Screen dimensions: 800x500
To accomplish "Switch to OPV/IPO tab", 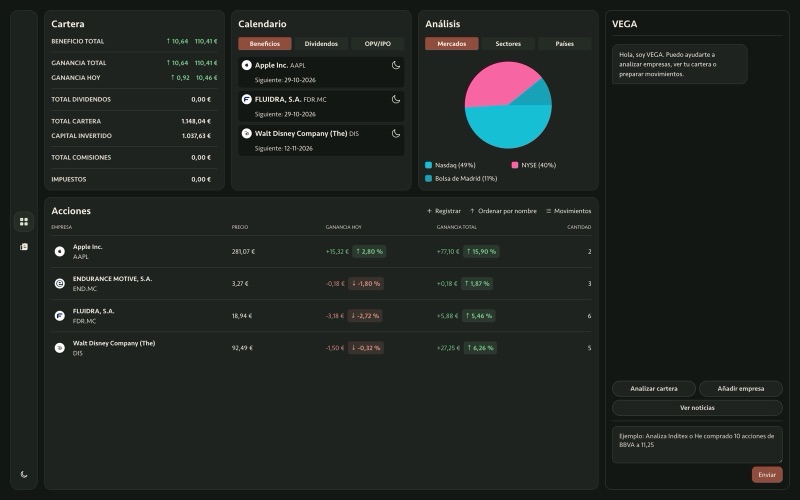I will pyautogui.click(x=378, y=44).
